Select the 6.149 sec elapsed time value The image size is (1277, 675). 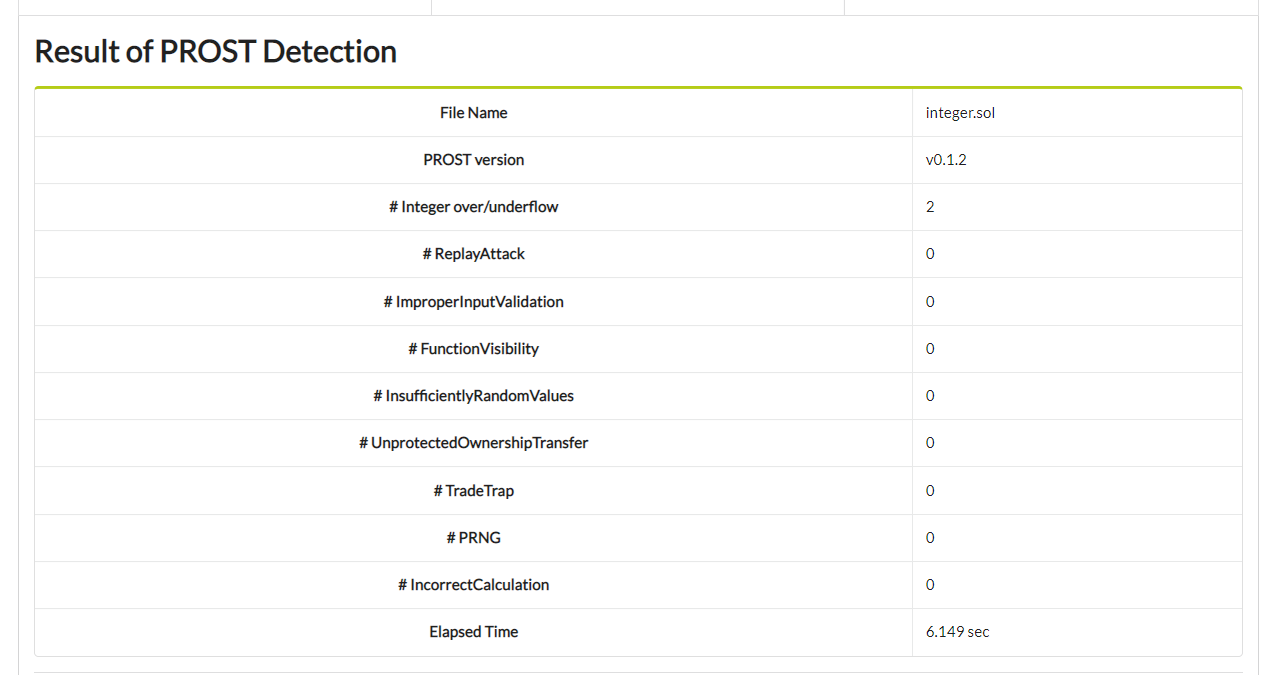(x=957, y=632)
